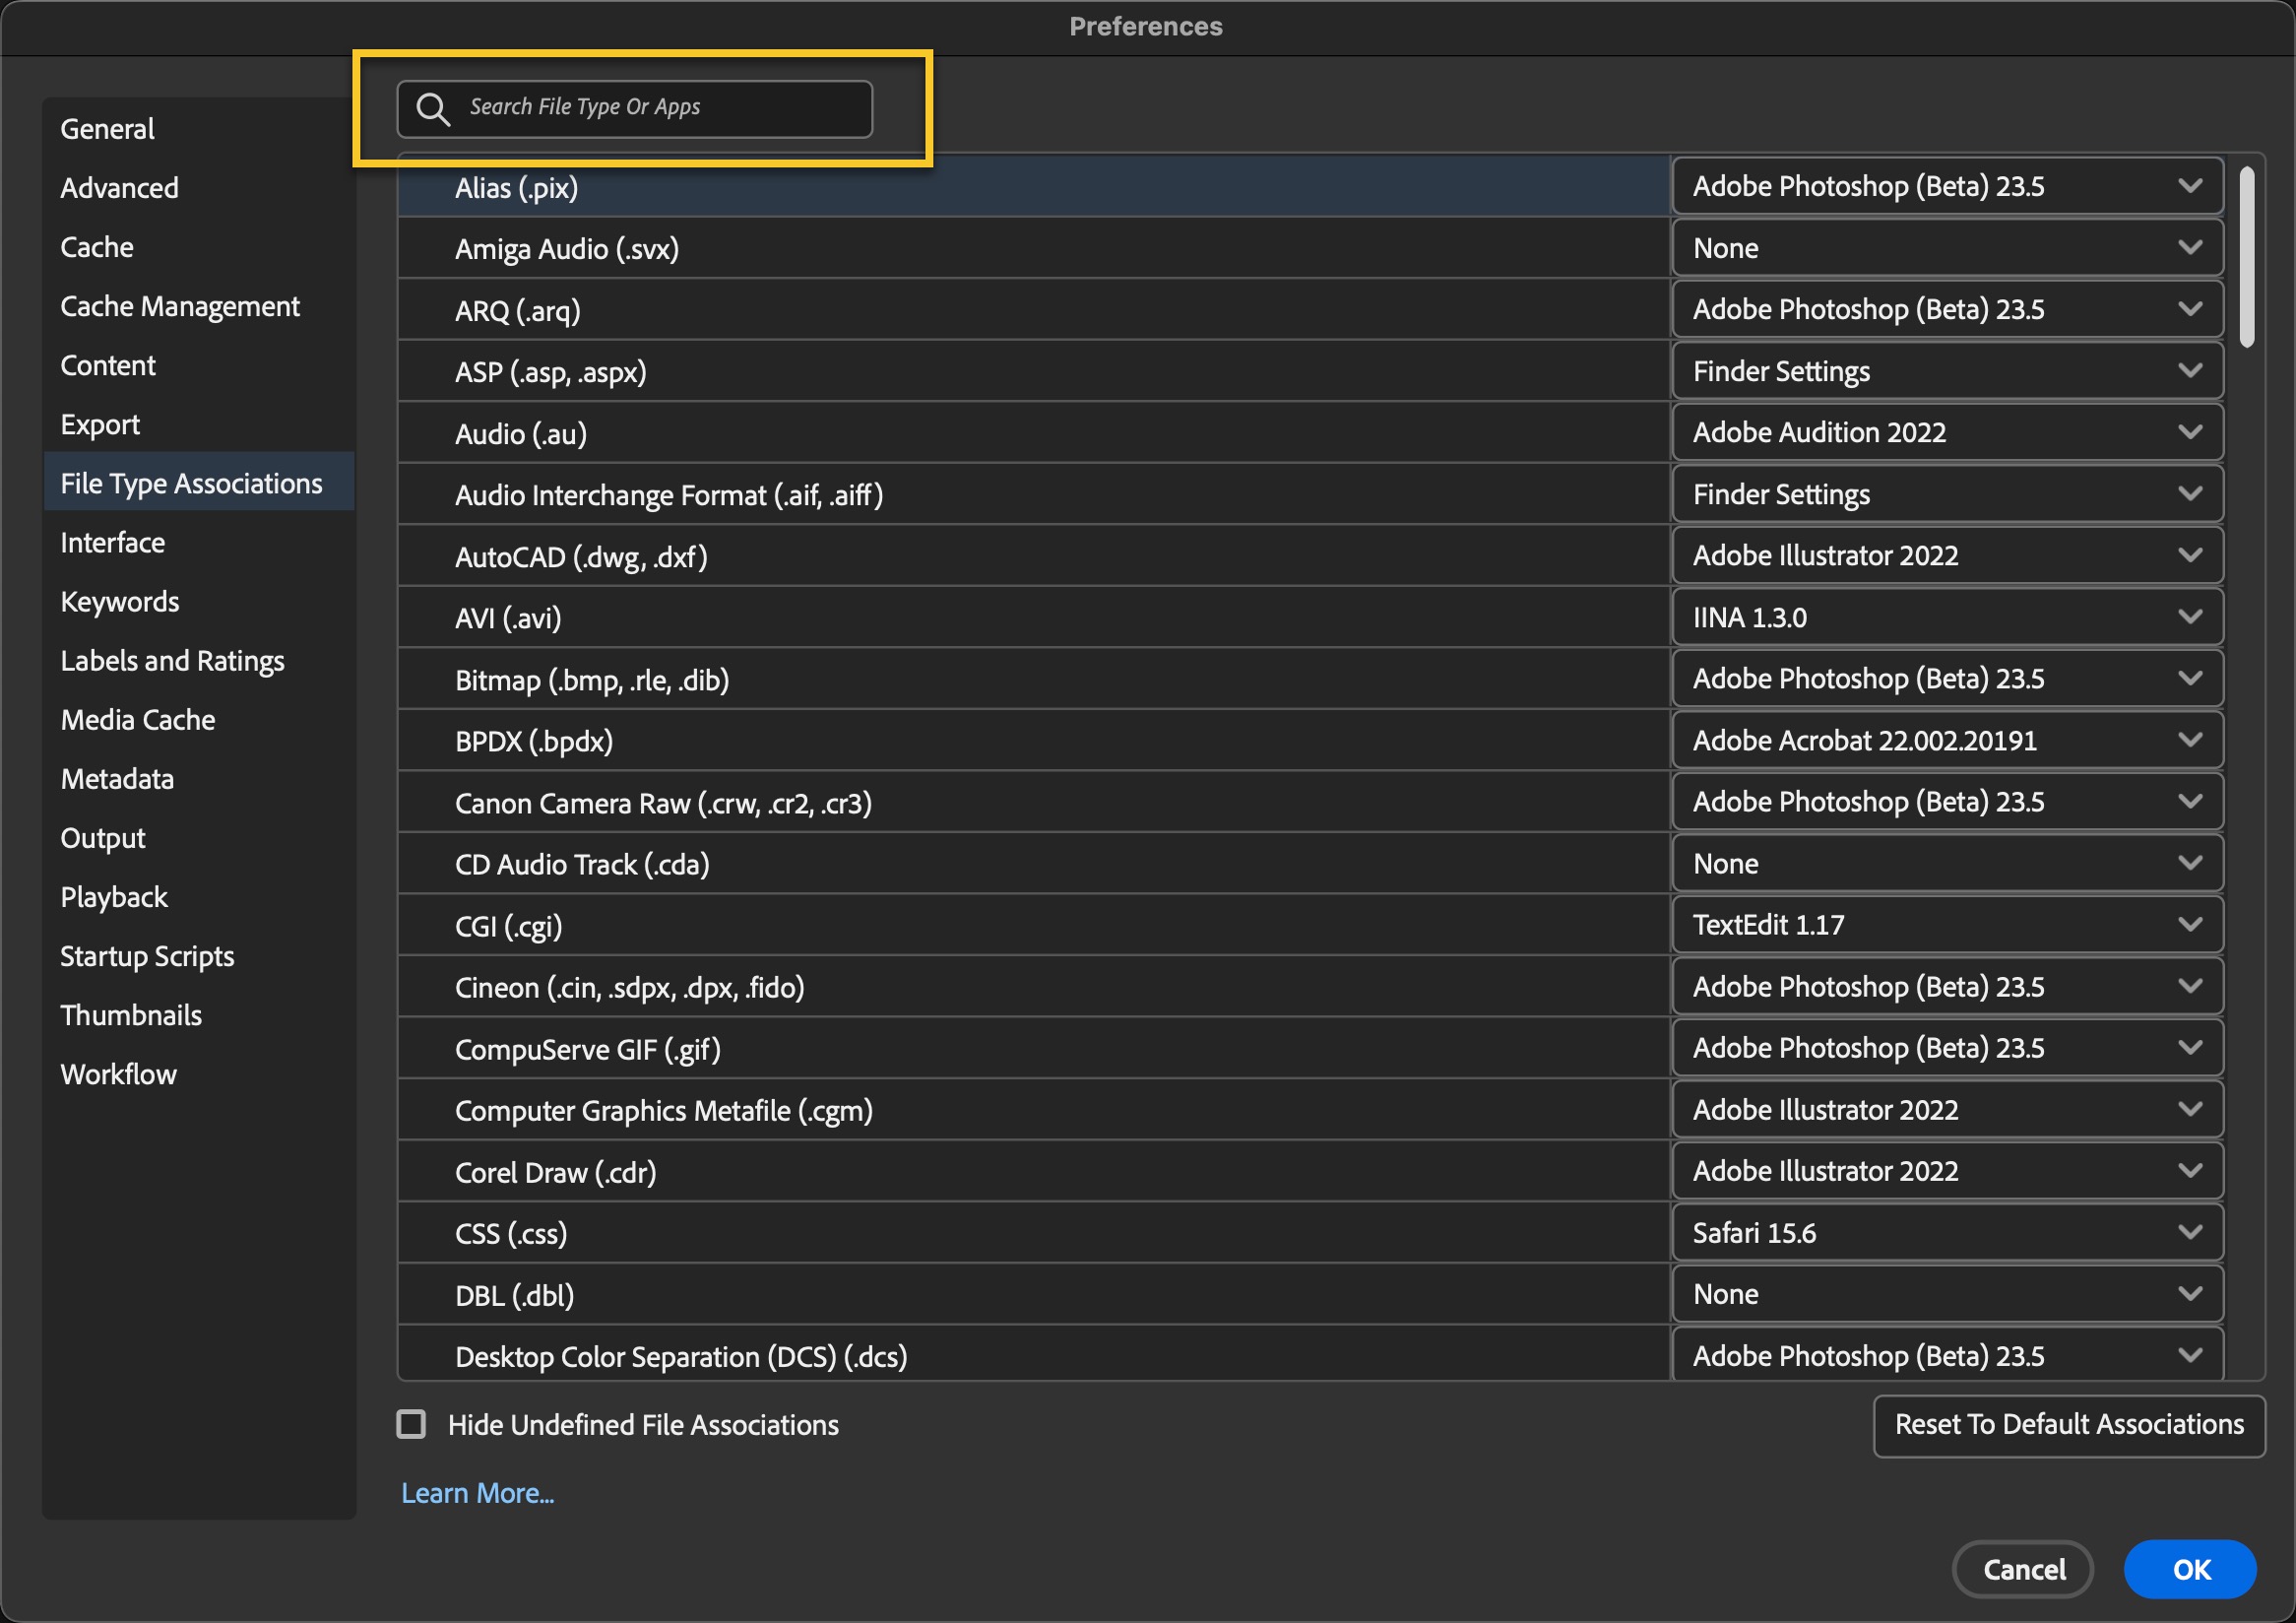Click chevron arrow for AVI (.avi) row
2296x1623 pixels.
[2189, 617]
